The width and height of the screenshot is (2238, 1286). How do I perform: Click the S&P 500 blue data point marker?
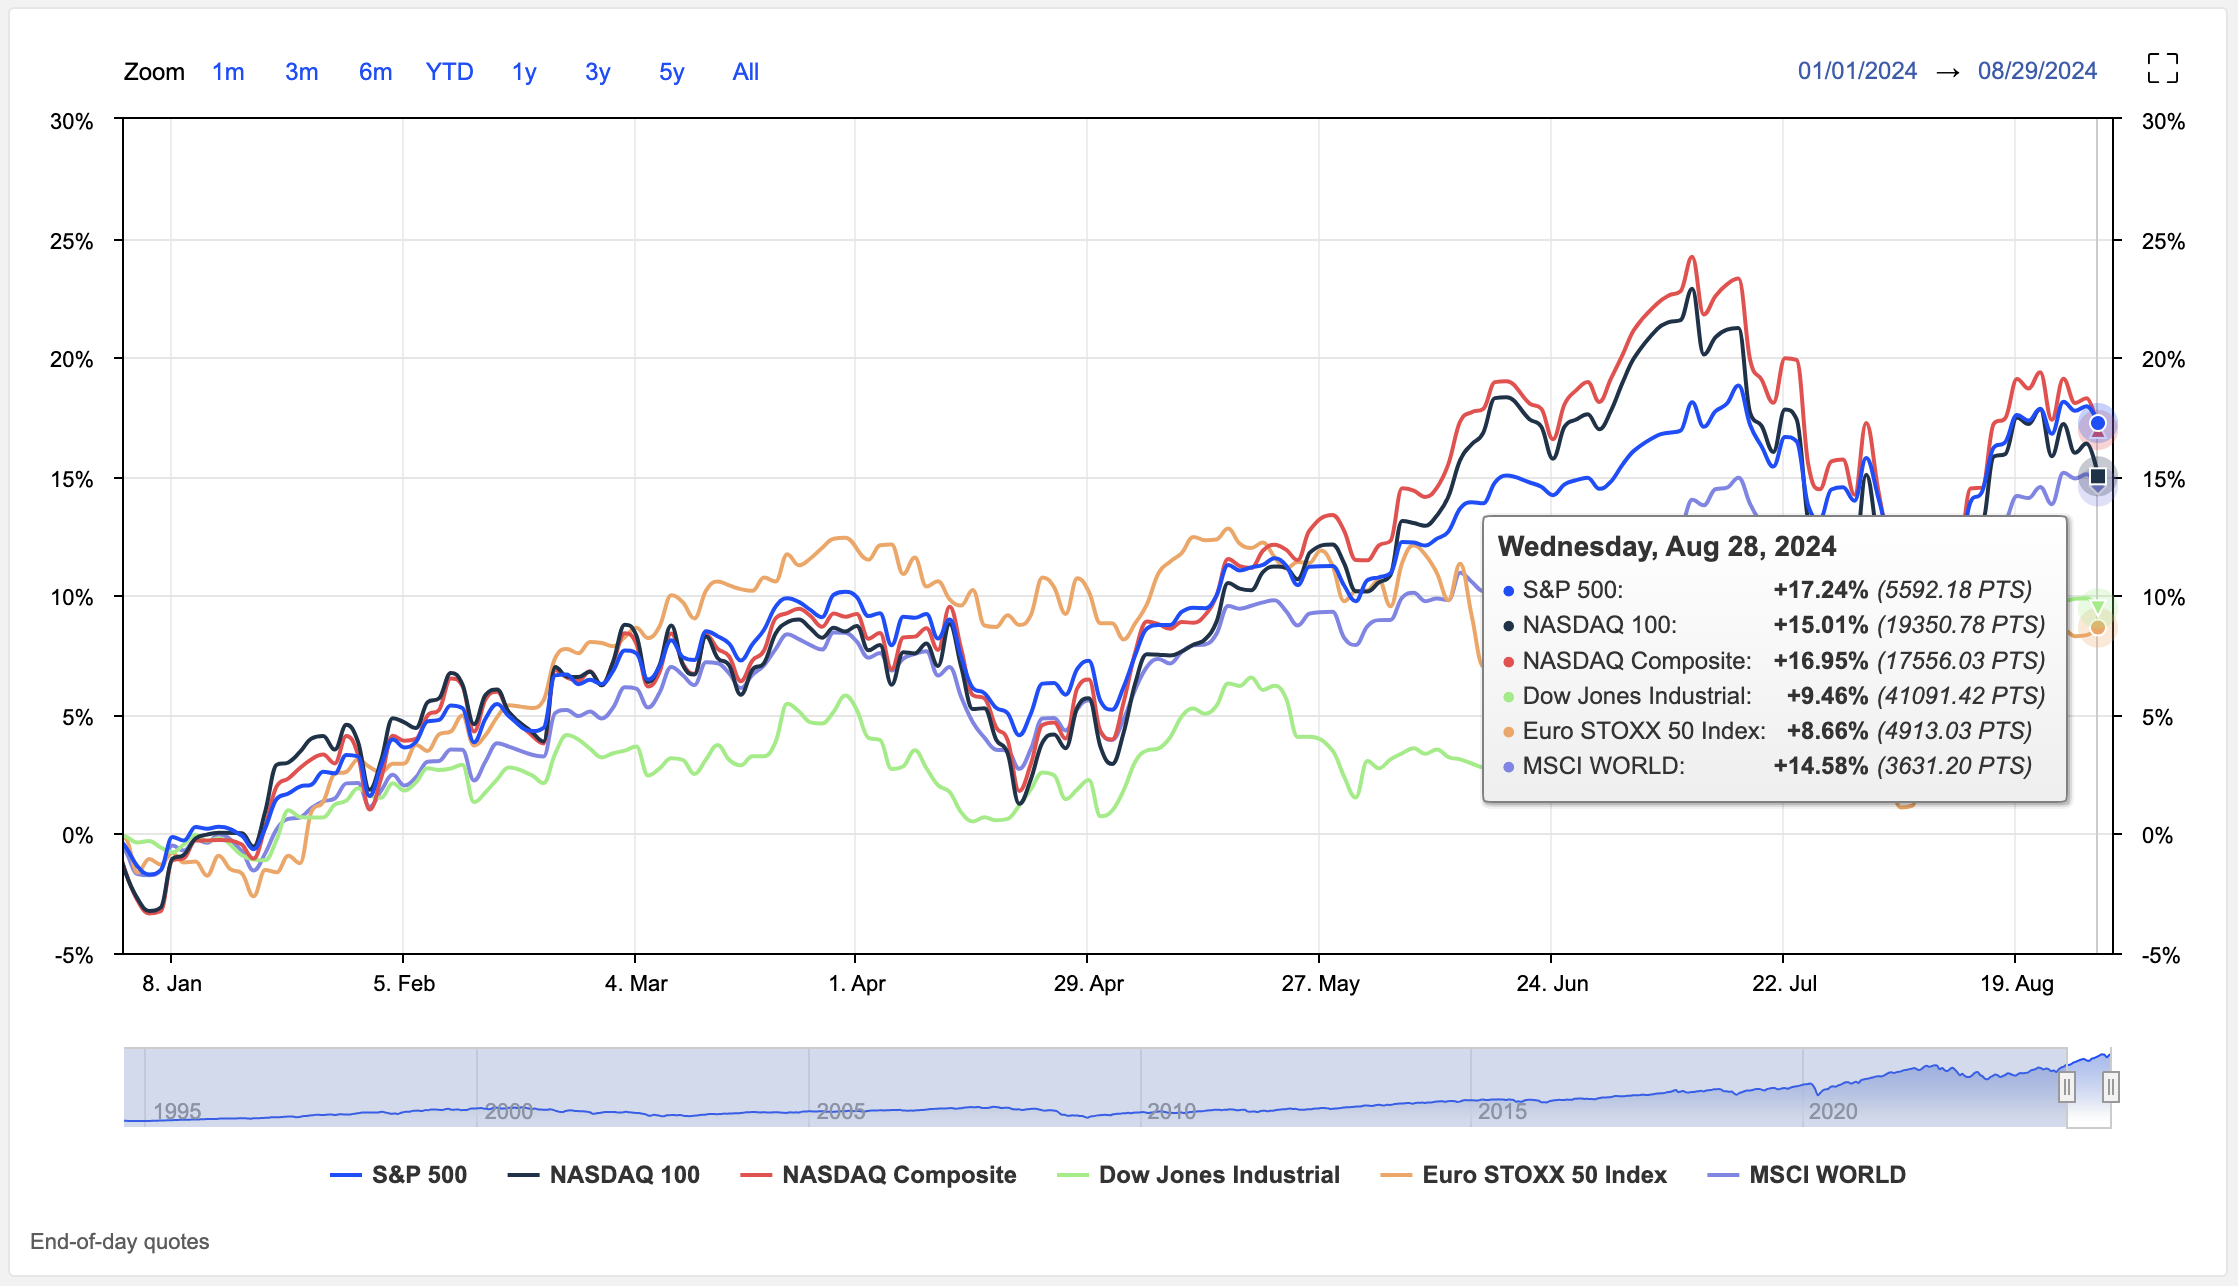(2098, 424)
